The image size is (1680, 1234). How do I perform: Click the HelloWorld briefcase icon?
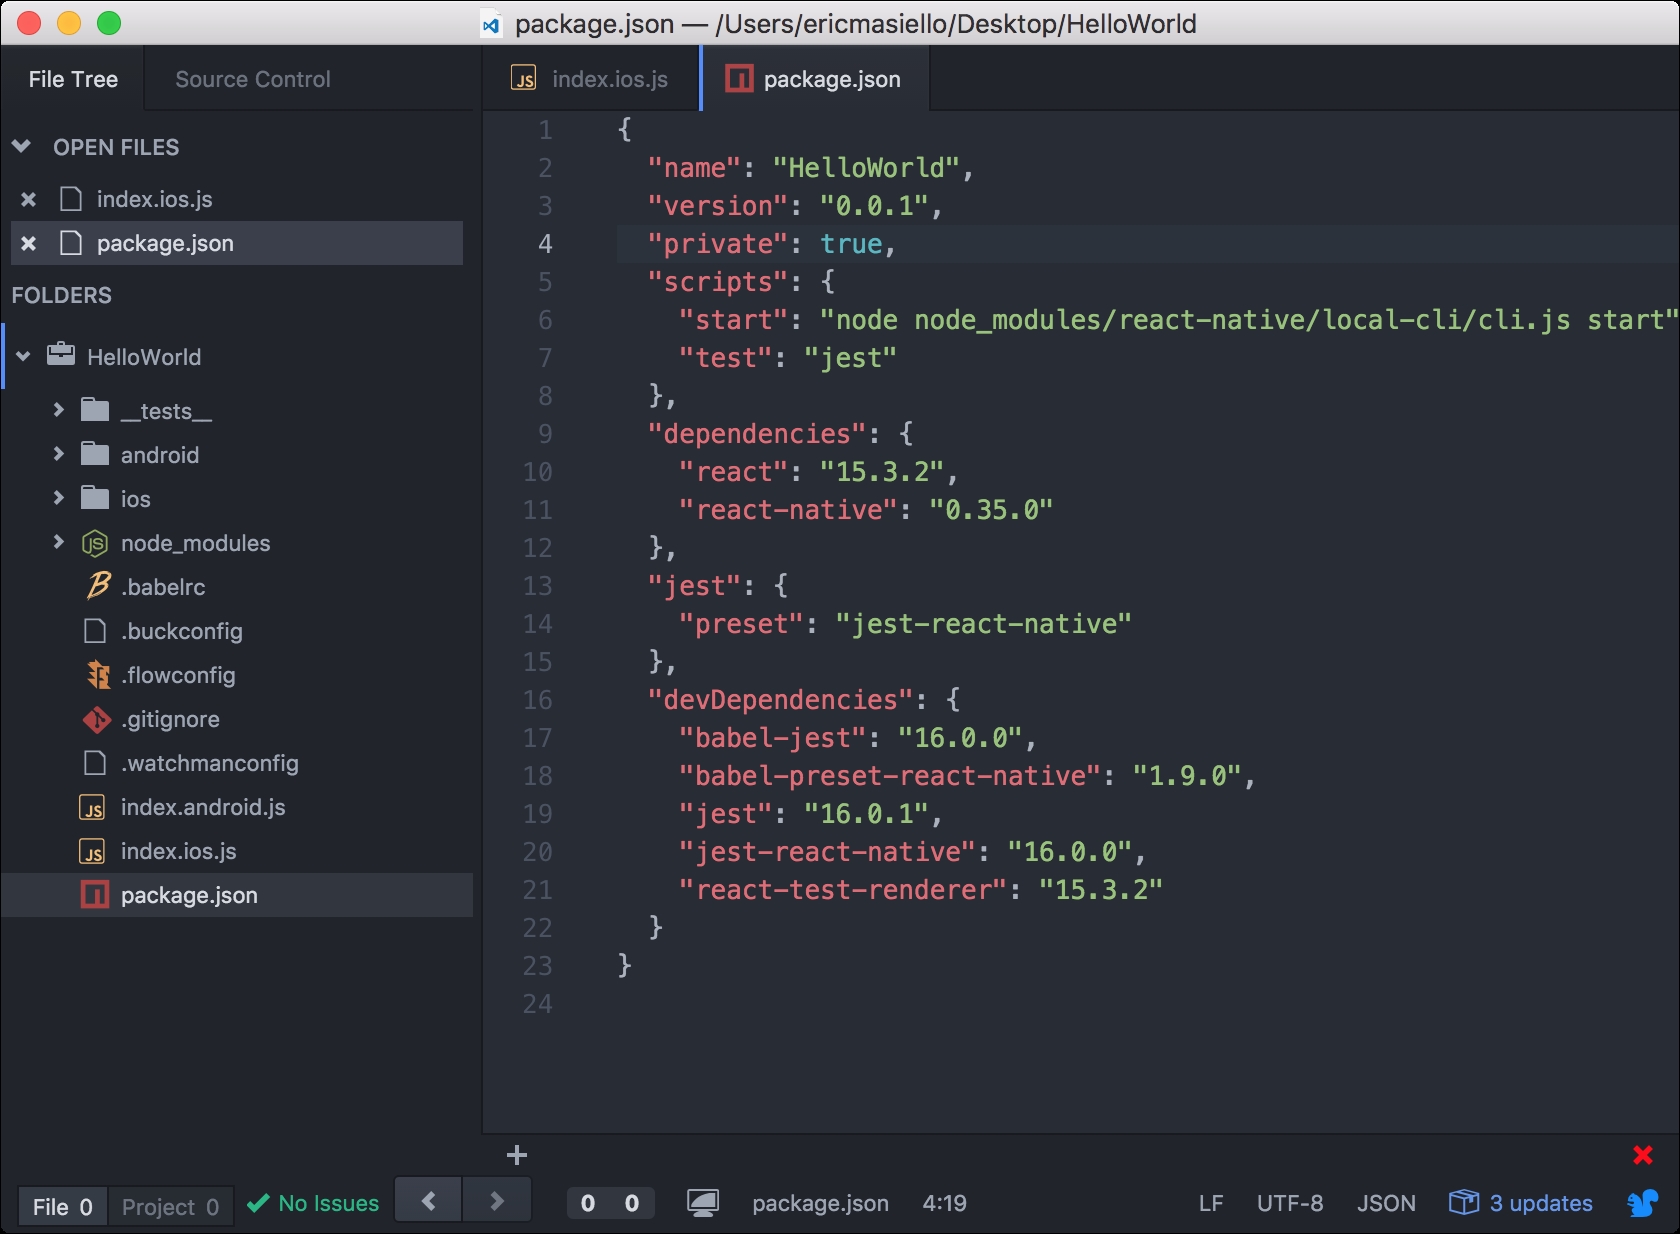61,355
